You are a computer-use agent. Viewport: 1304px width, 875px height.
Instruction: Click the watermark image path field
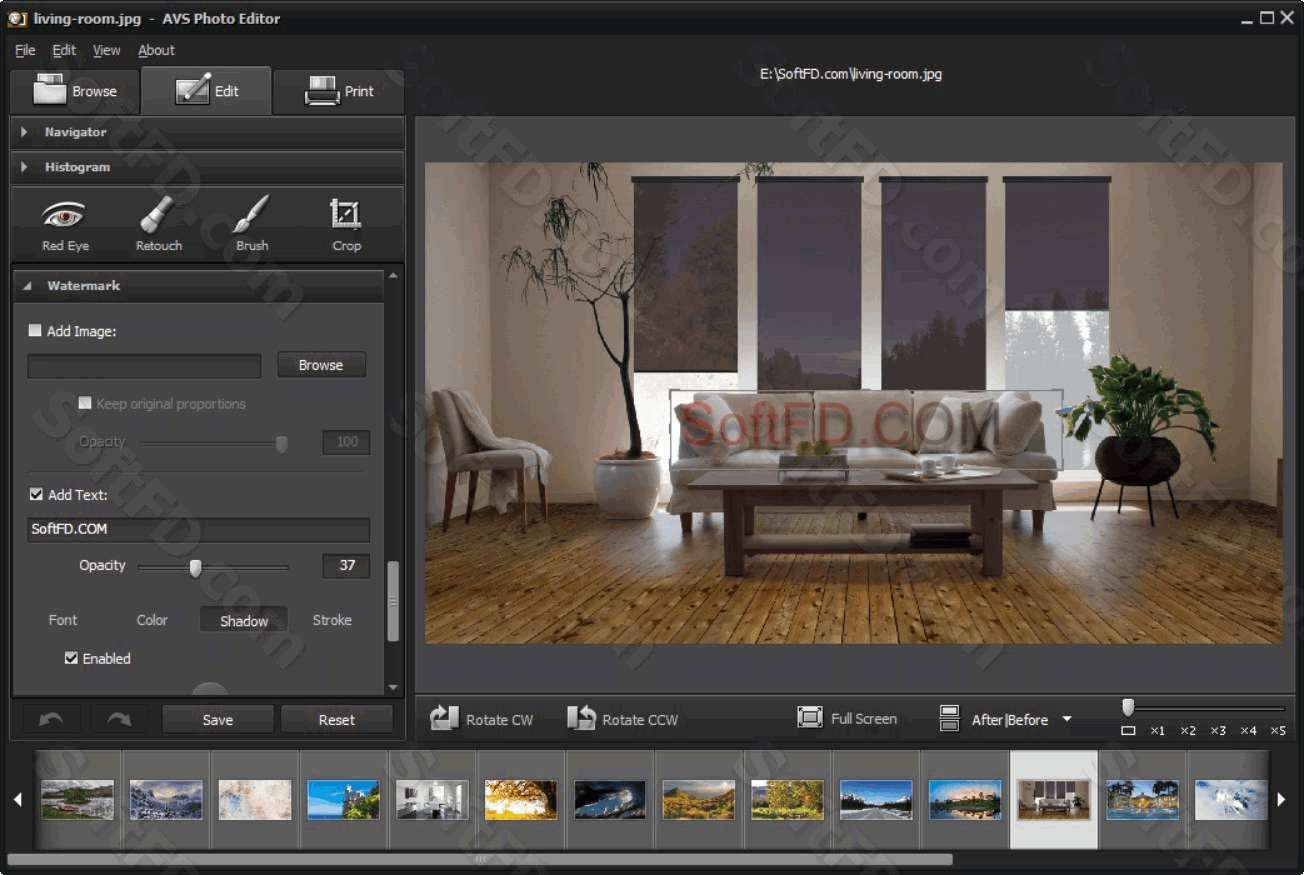(x=144, y=366)
